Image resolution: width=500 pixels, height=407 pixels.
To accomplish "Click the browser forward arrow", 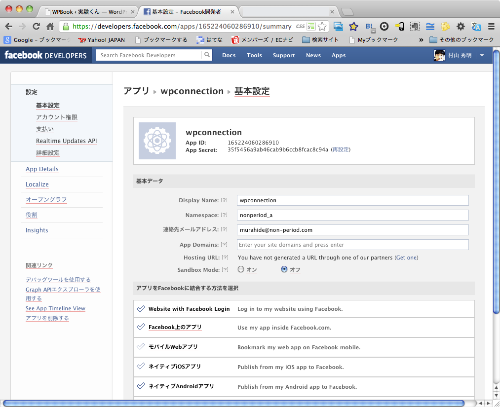I will (22, 26).
